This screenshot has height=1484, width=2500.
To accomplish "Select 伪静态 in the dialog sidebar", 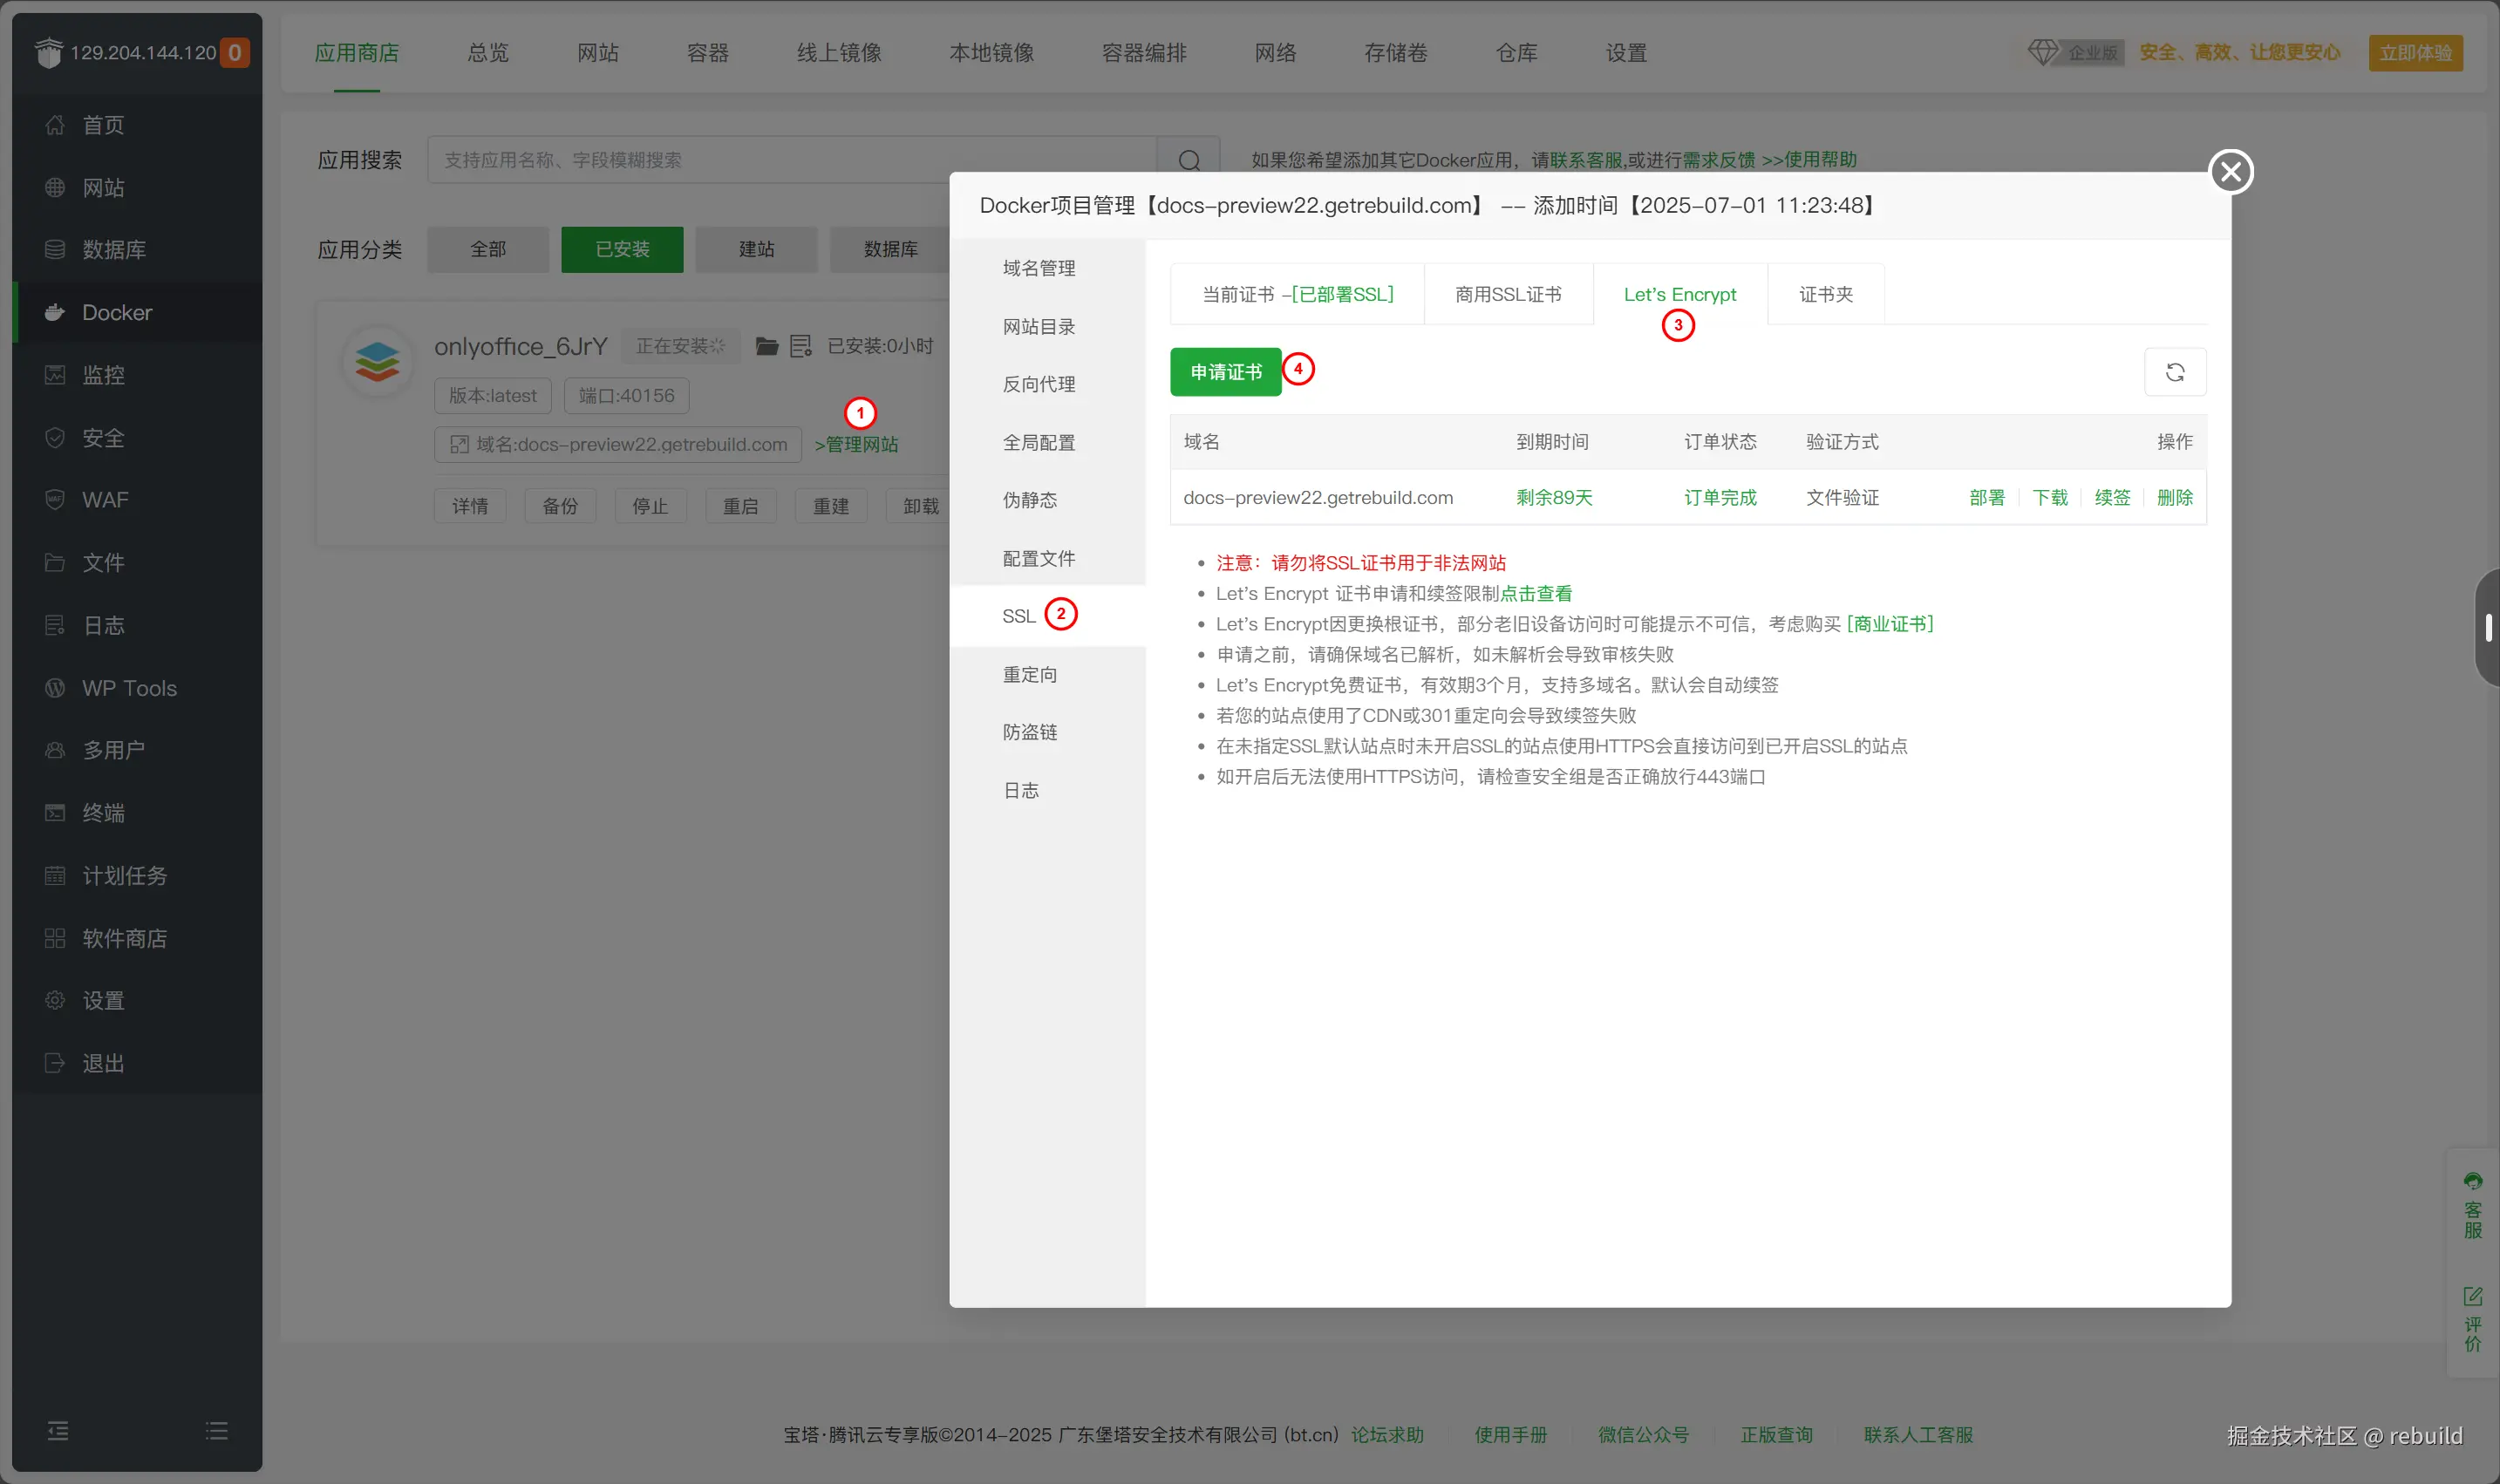I will click(x=1029, y=500).
